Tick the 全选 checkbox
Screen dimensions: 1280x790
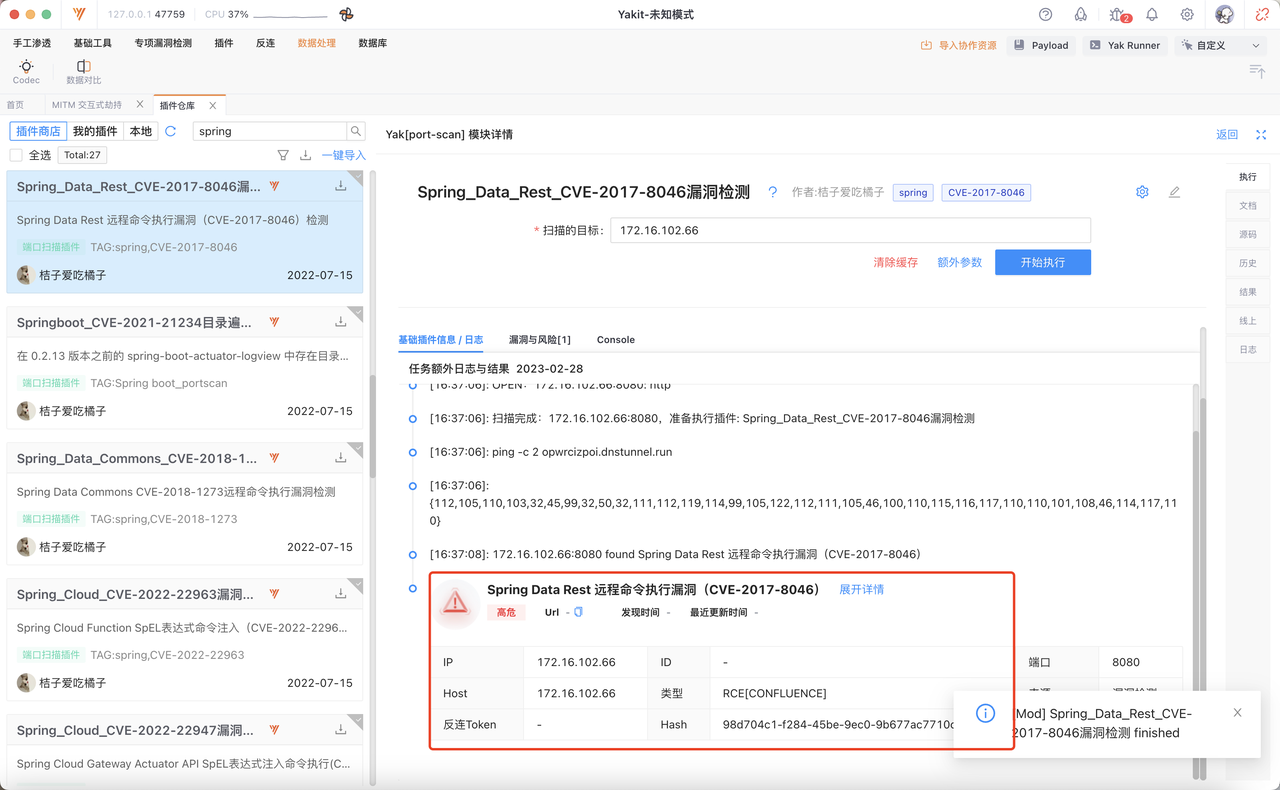point(16,155)
